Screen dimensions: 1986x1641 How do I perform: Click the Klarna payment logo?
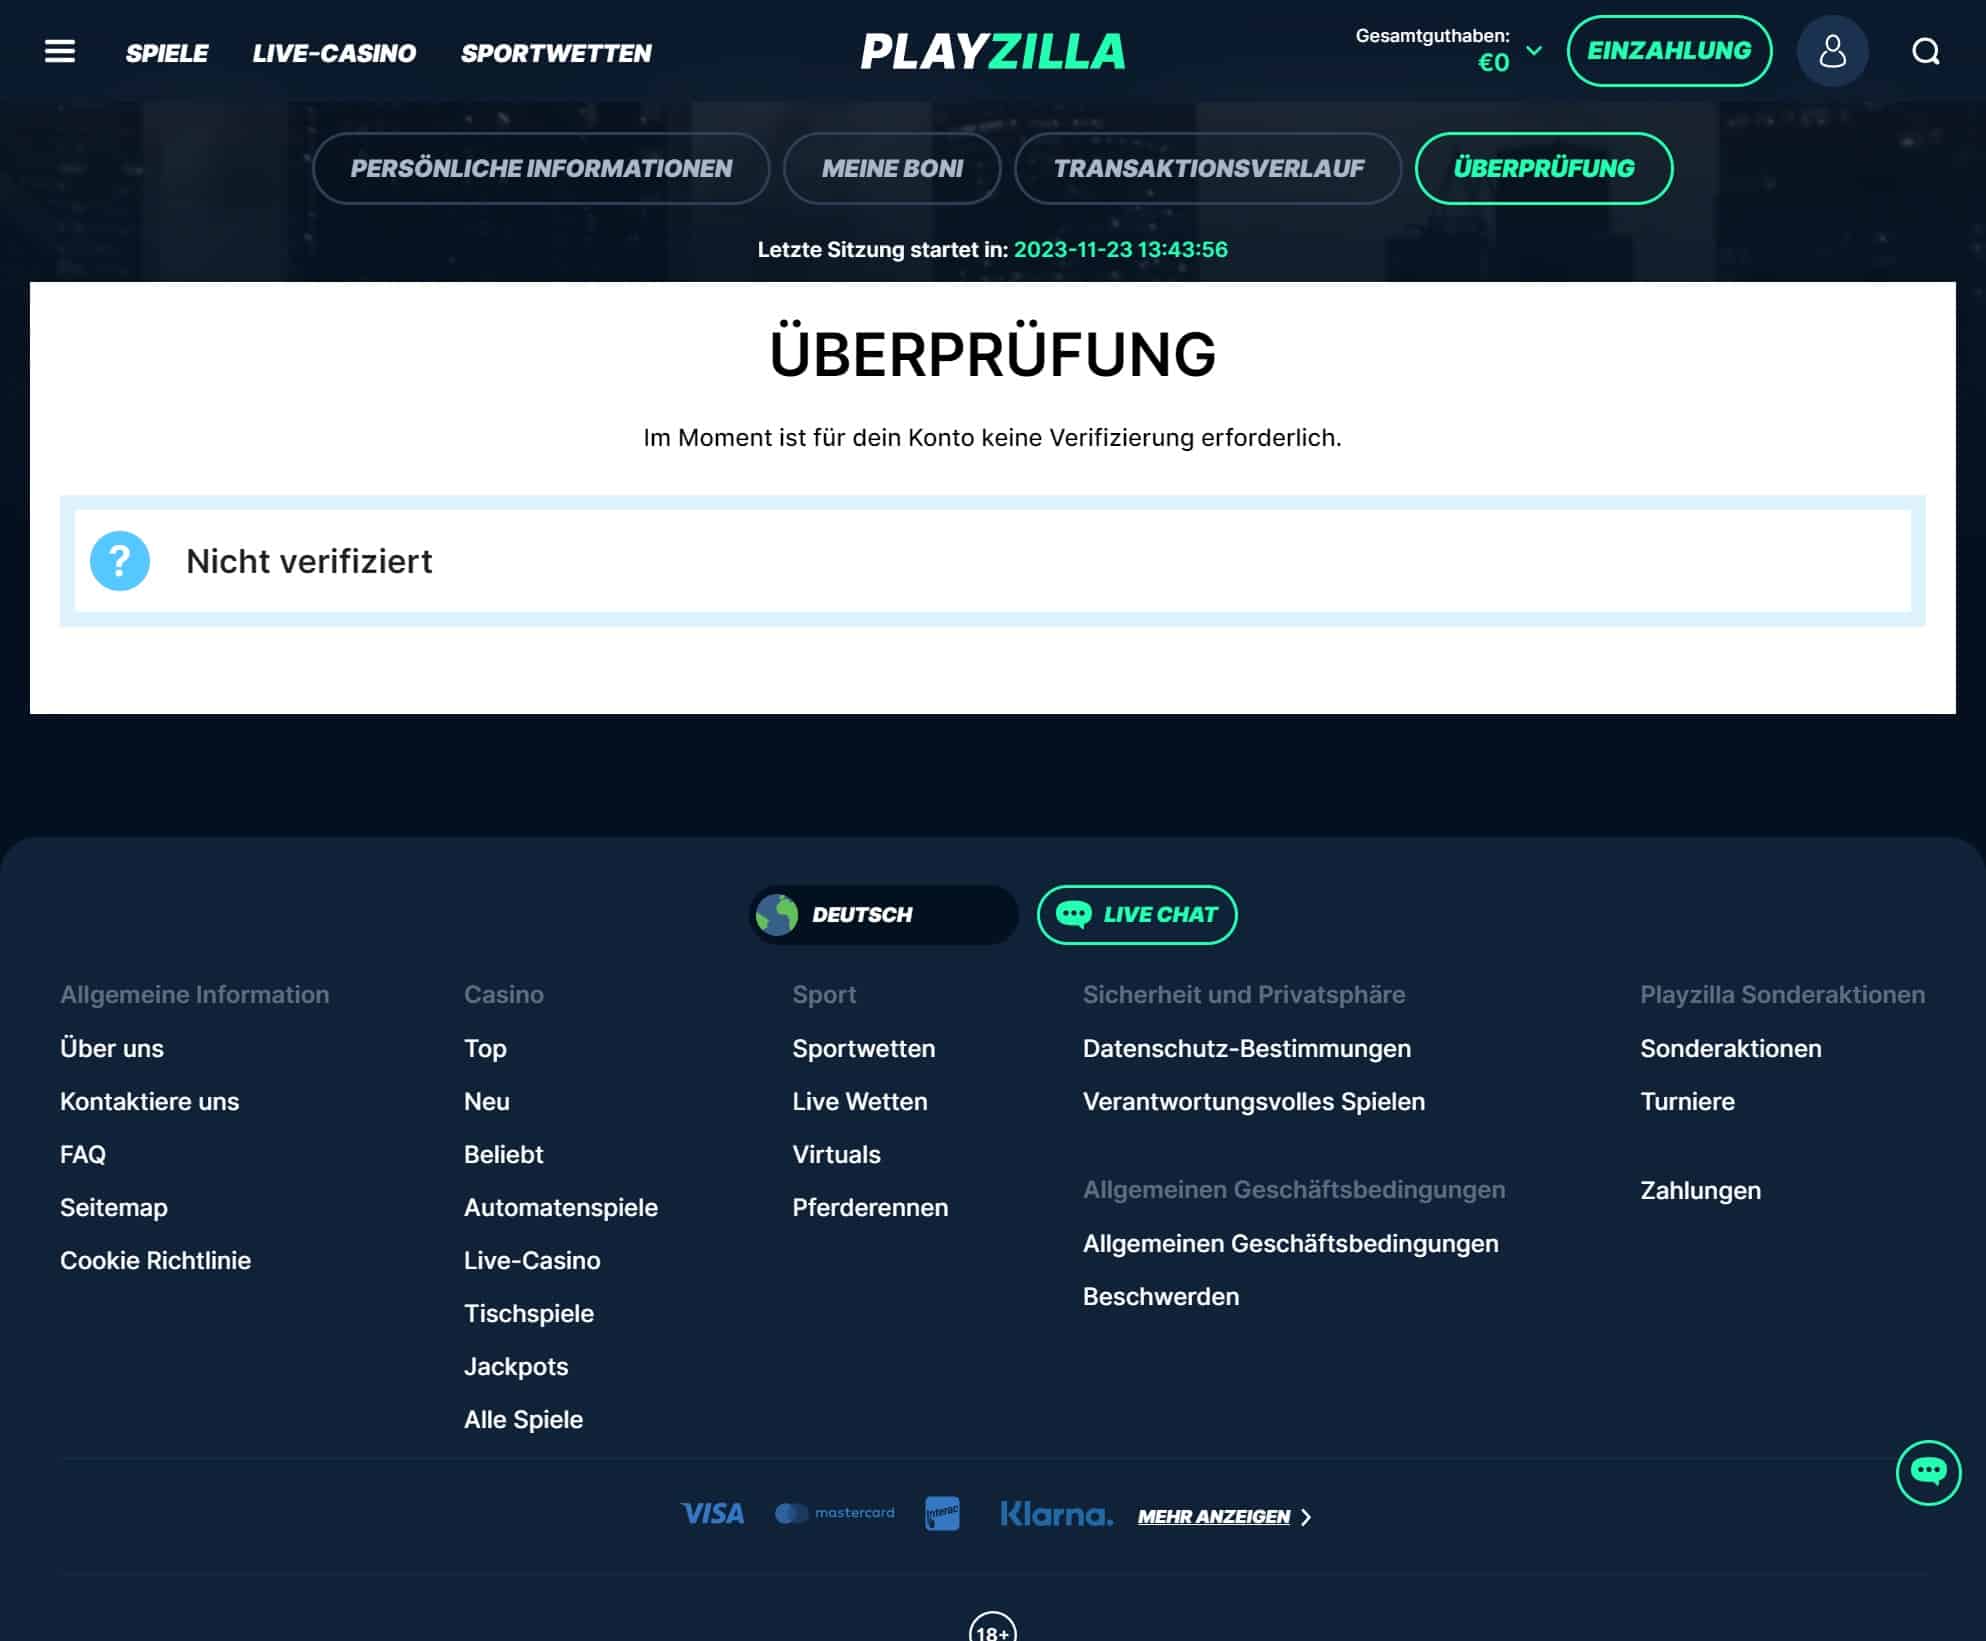(x=1056, y=1514)
